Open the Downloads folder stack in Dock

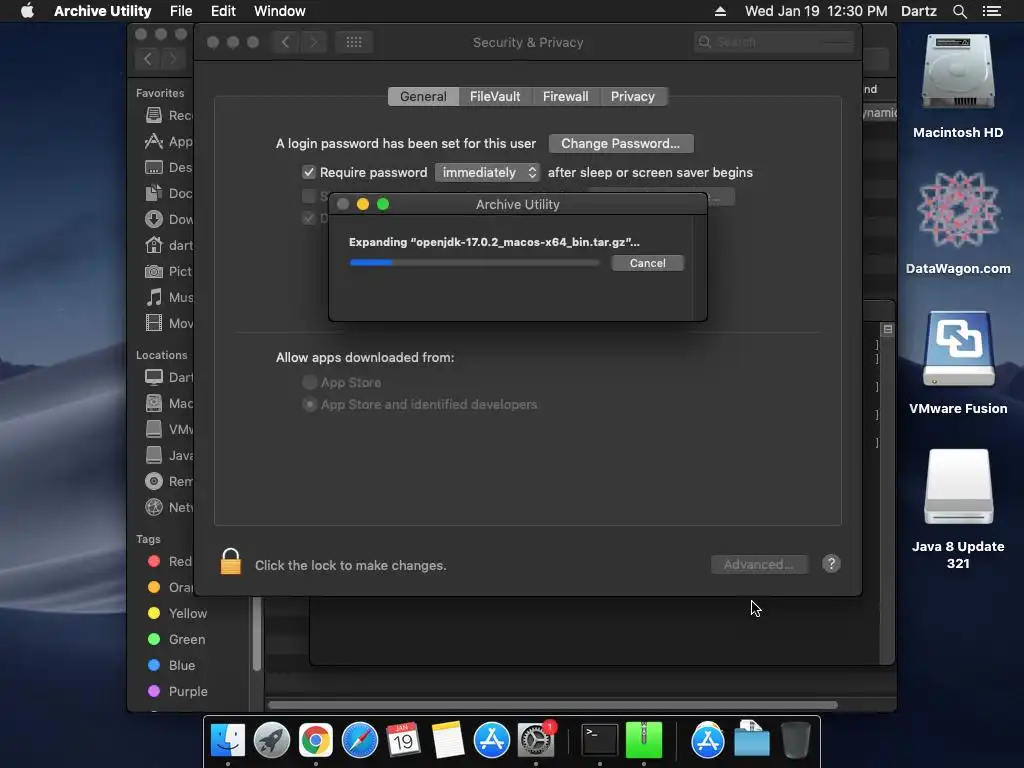pos(752,740)
